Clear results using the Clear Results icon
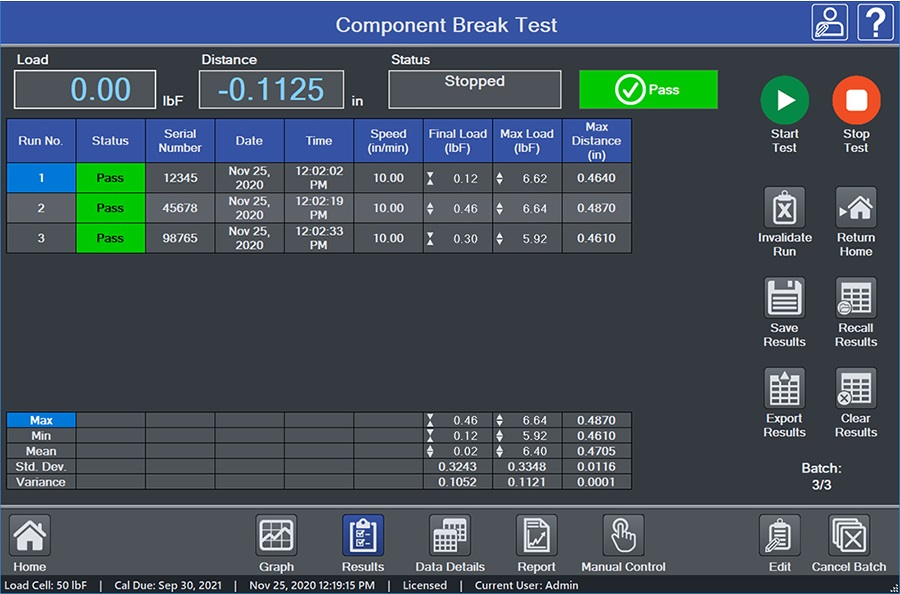Screen dimensions: 900x594 point(856,388)
